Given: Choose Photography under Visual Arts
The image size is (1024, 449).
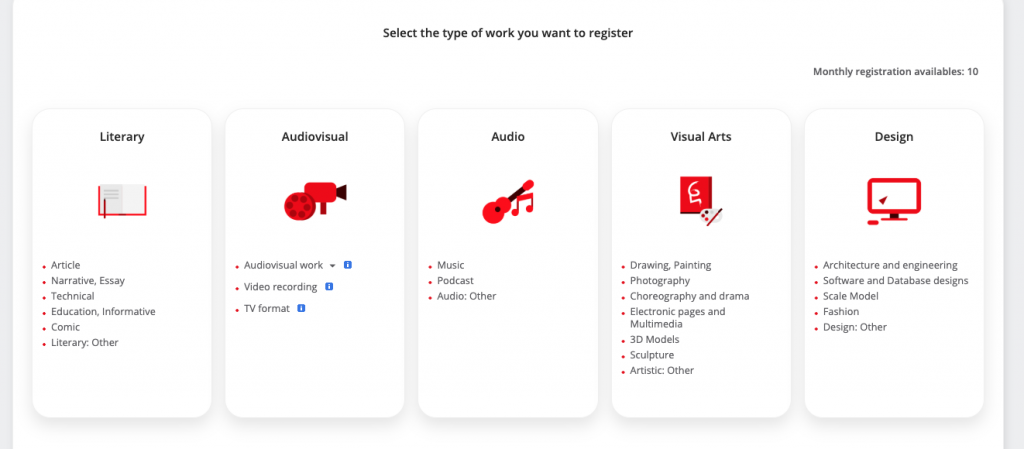Looking at the screenshot, I should coord(659,281).
